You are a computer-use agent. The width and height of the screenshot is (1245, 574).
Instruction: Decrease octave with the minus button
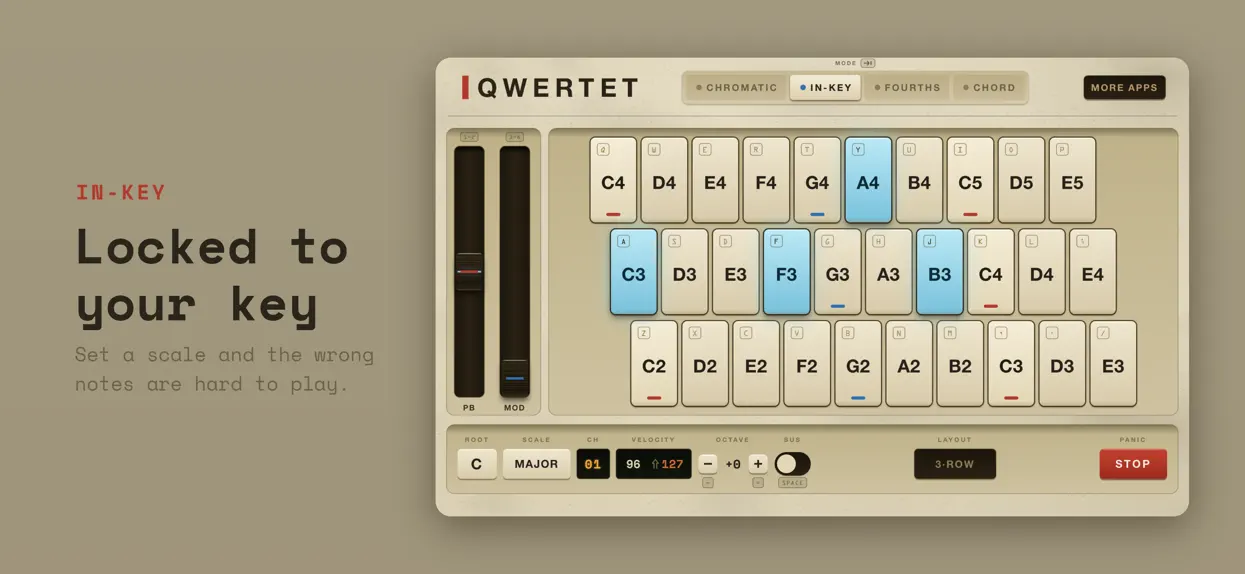[x=708, y=464]
